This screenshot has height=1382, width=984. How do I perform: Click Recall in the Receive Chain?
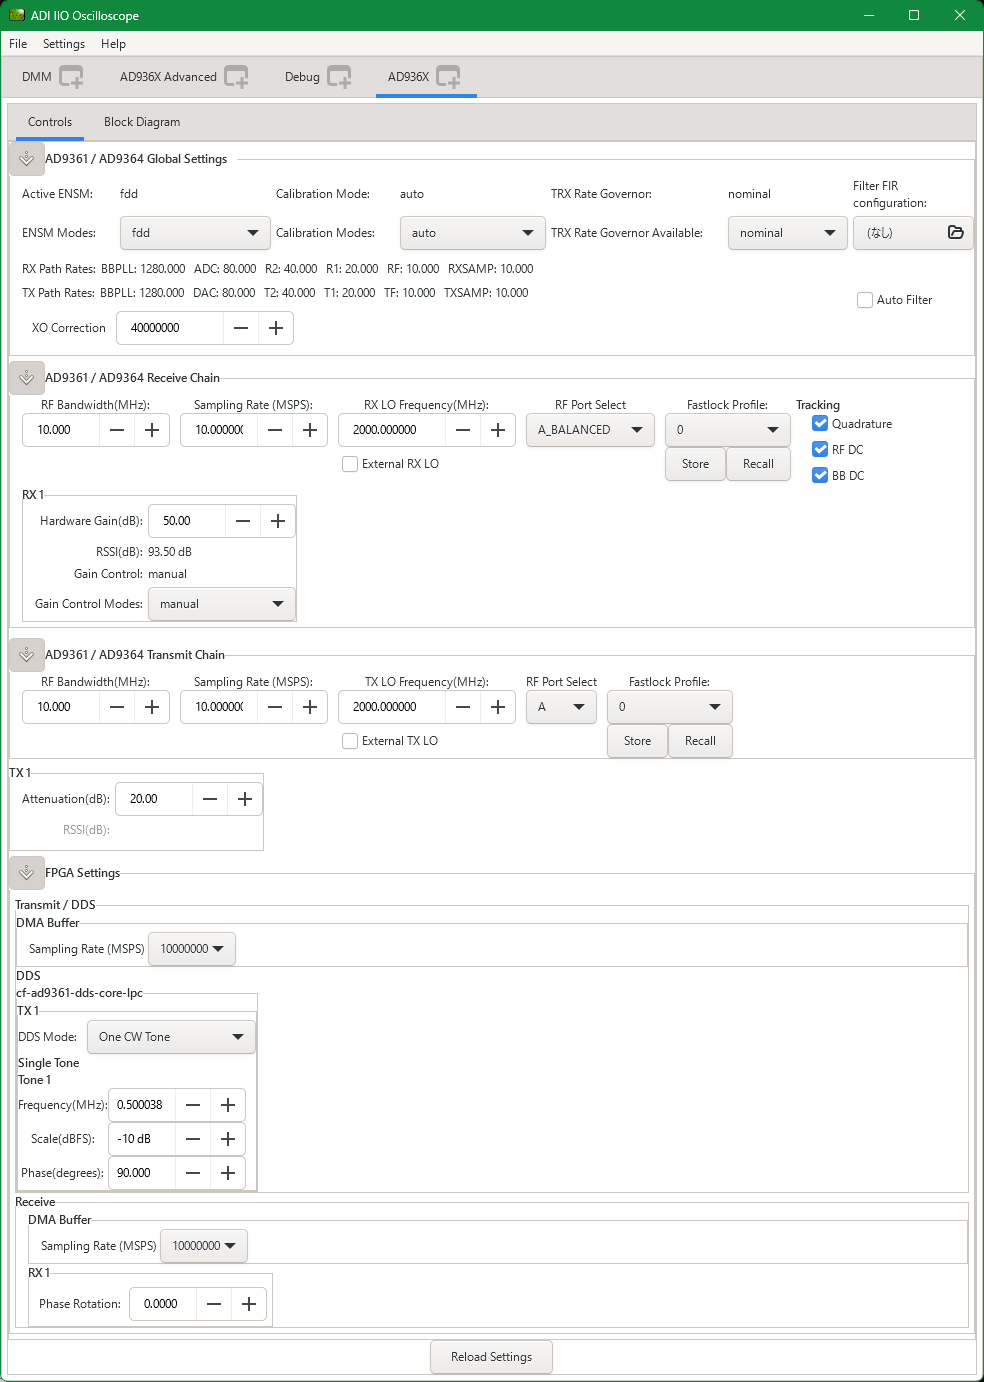click(758, 464)
